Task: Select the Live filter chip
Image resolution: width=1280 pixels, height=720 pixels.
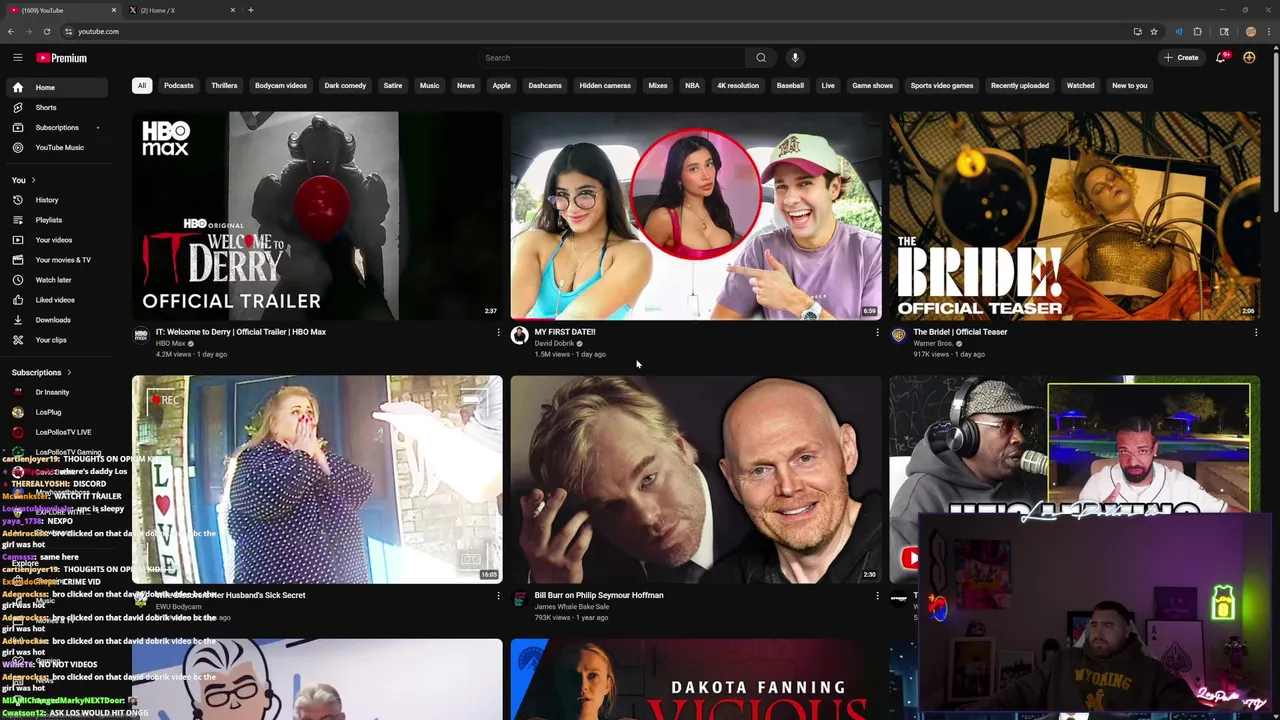Action: 828,85
